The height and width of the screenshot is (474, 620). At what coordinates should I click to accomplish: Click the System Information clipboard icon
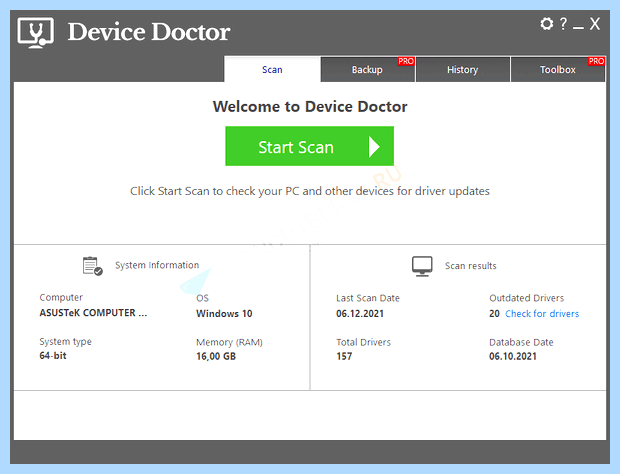click(93, 266)
